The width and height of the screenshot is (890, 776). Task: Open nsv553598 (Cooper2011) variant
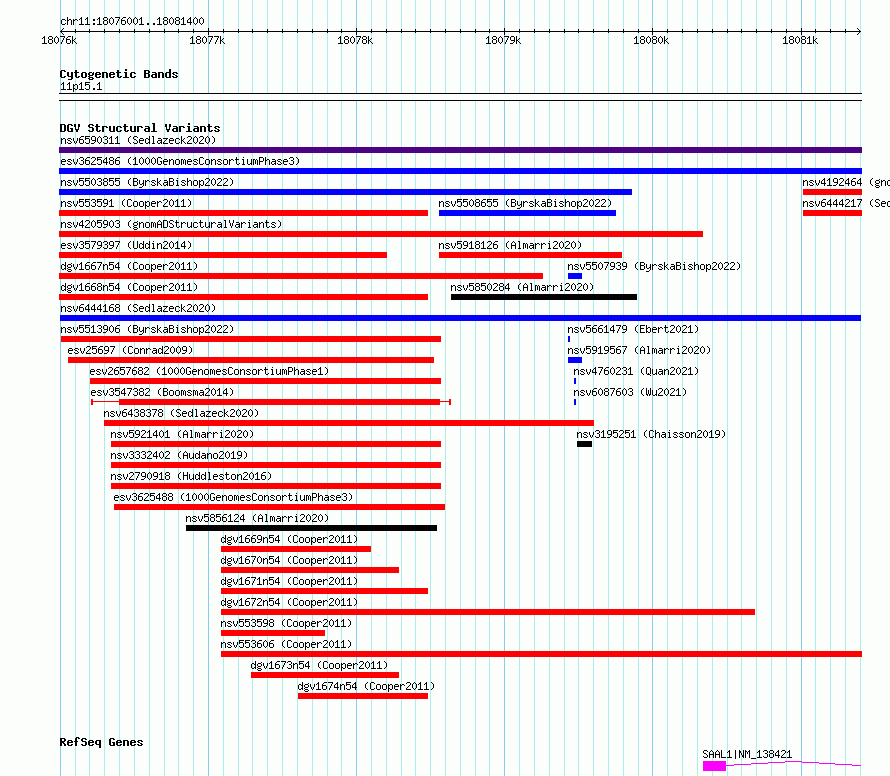pyautogui.click(x=286, y=623)
